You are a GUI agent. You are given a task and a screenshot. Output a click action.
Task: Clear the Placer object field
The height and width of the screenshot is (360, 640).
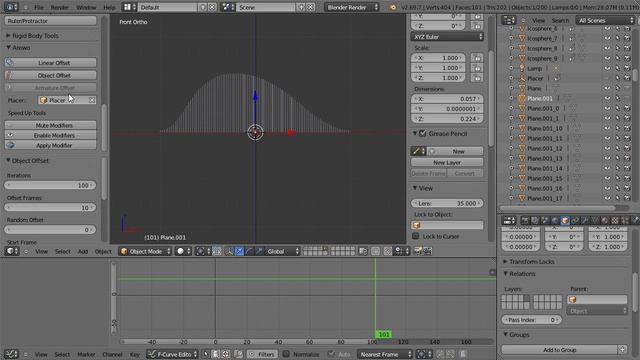tap(92, 100)
